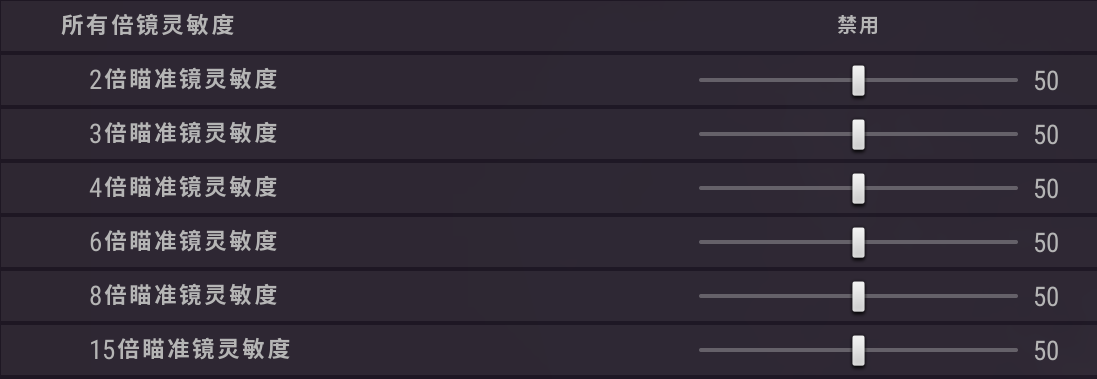
Task: Click the 15倍瞄准镜灵敏度 label
Action: point(190,349)
